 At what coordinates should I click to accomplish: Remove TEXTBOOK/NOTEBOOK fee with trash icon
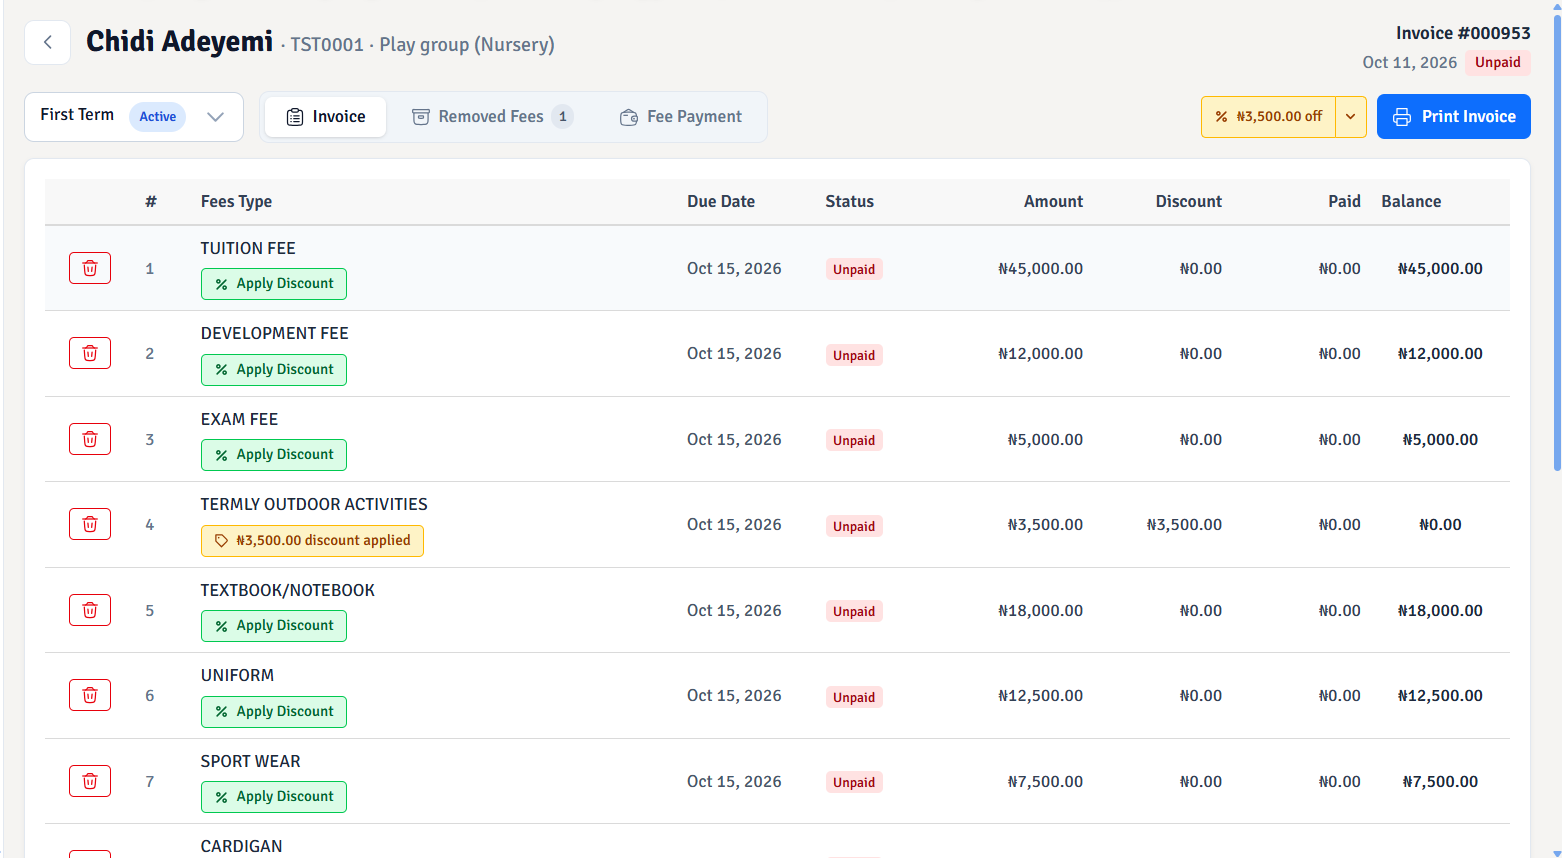(x=90, y=610)
